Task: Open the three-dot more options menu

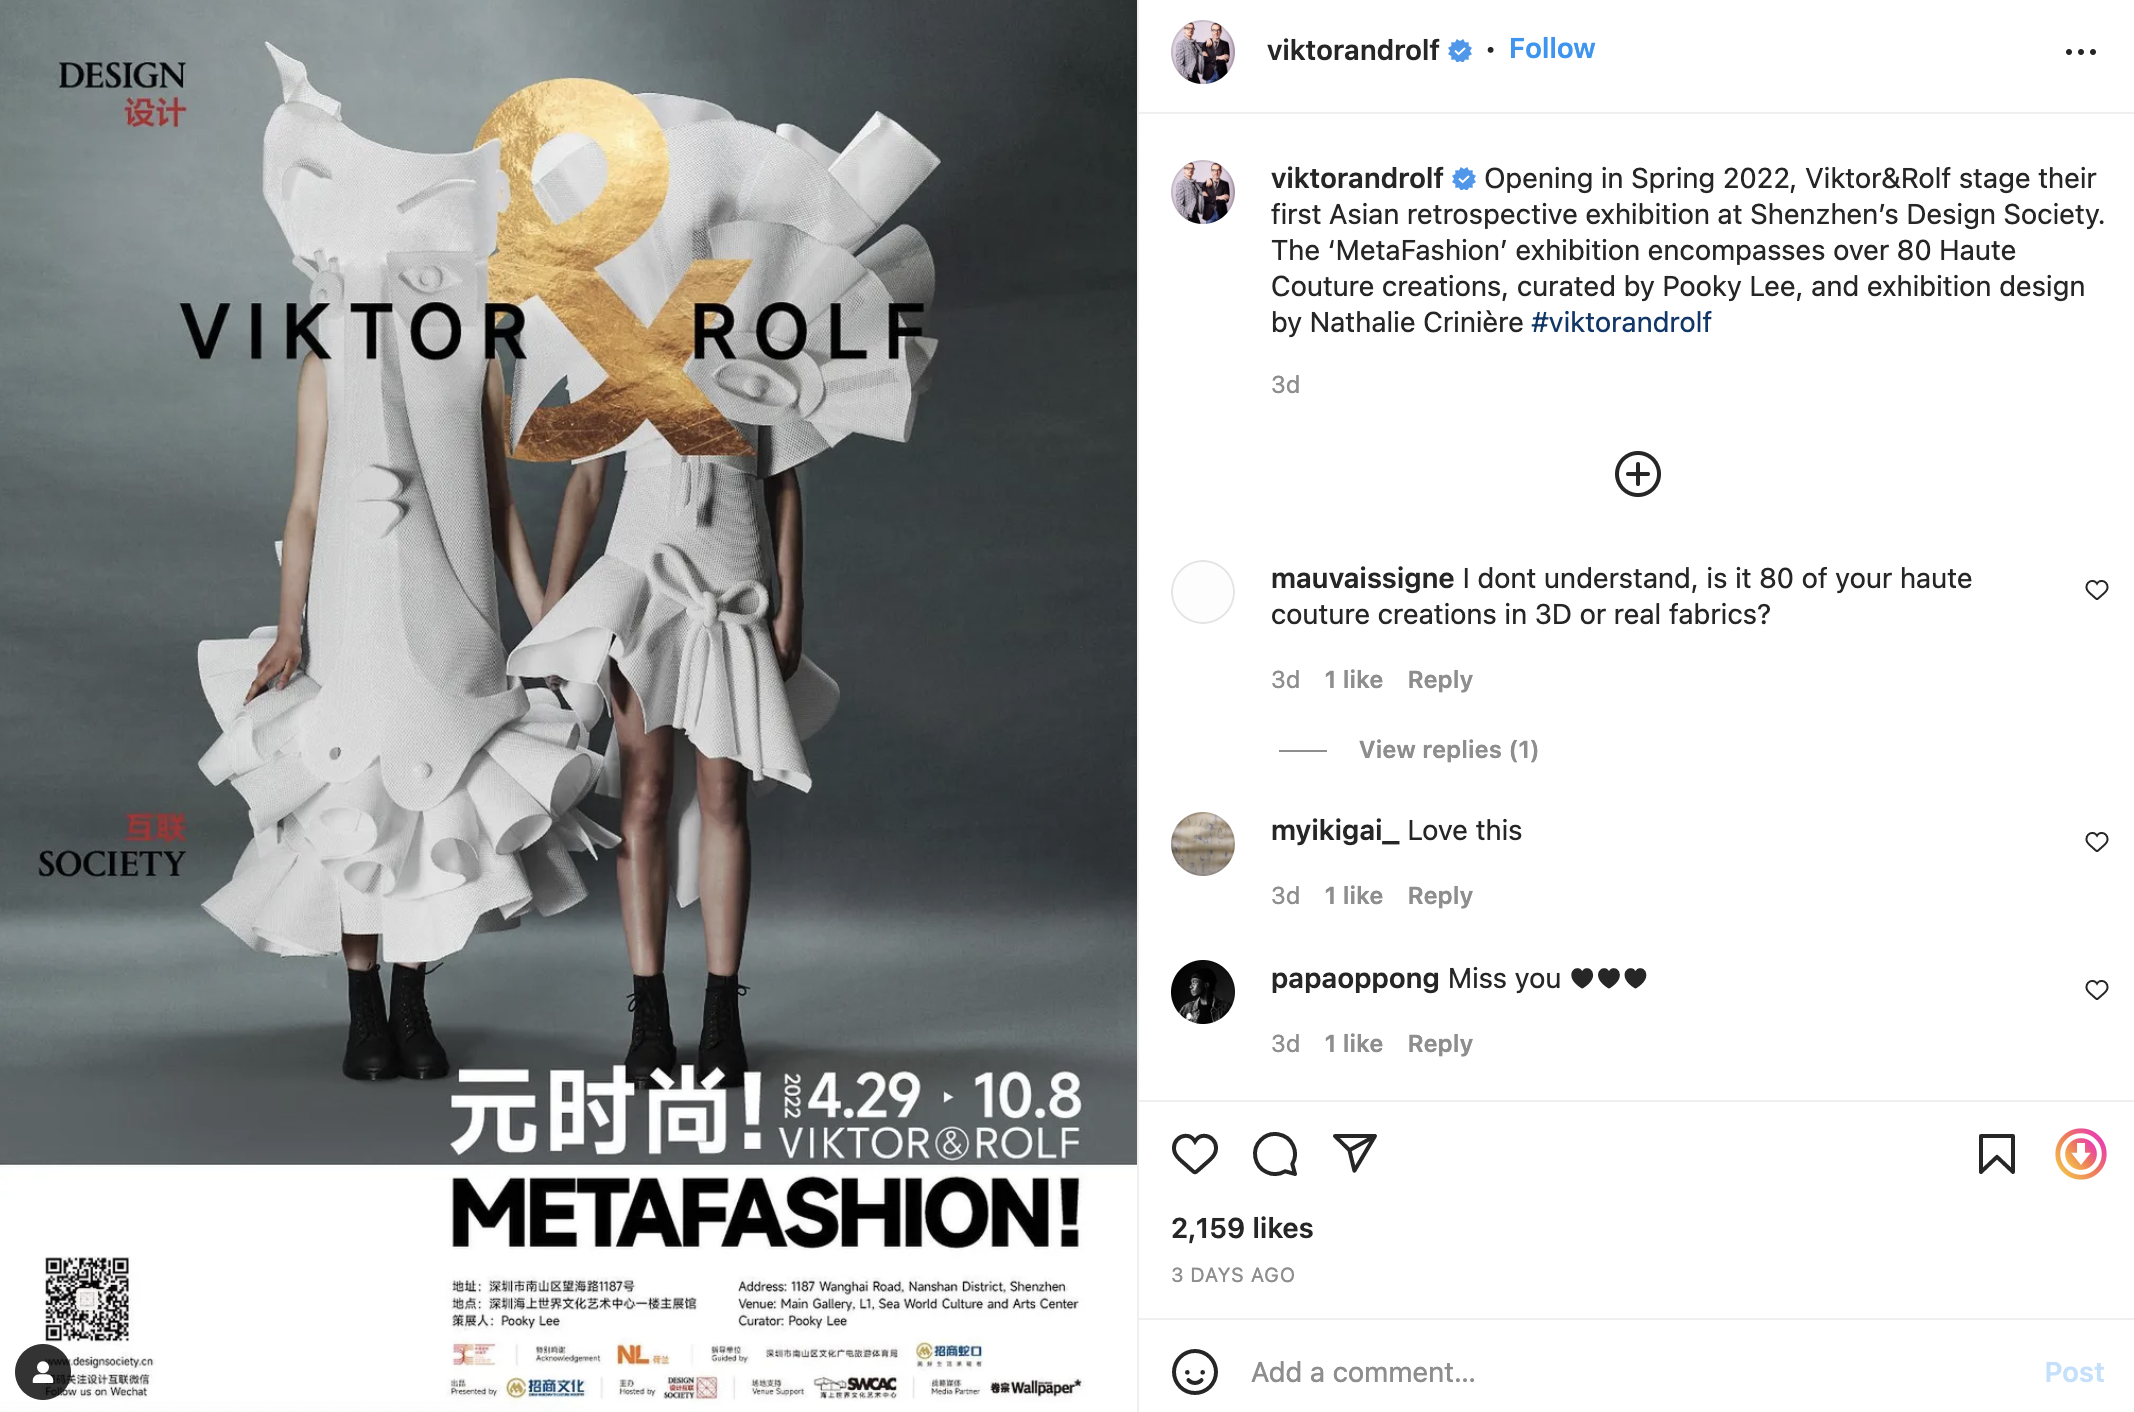Action: click(2080, 52)
